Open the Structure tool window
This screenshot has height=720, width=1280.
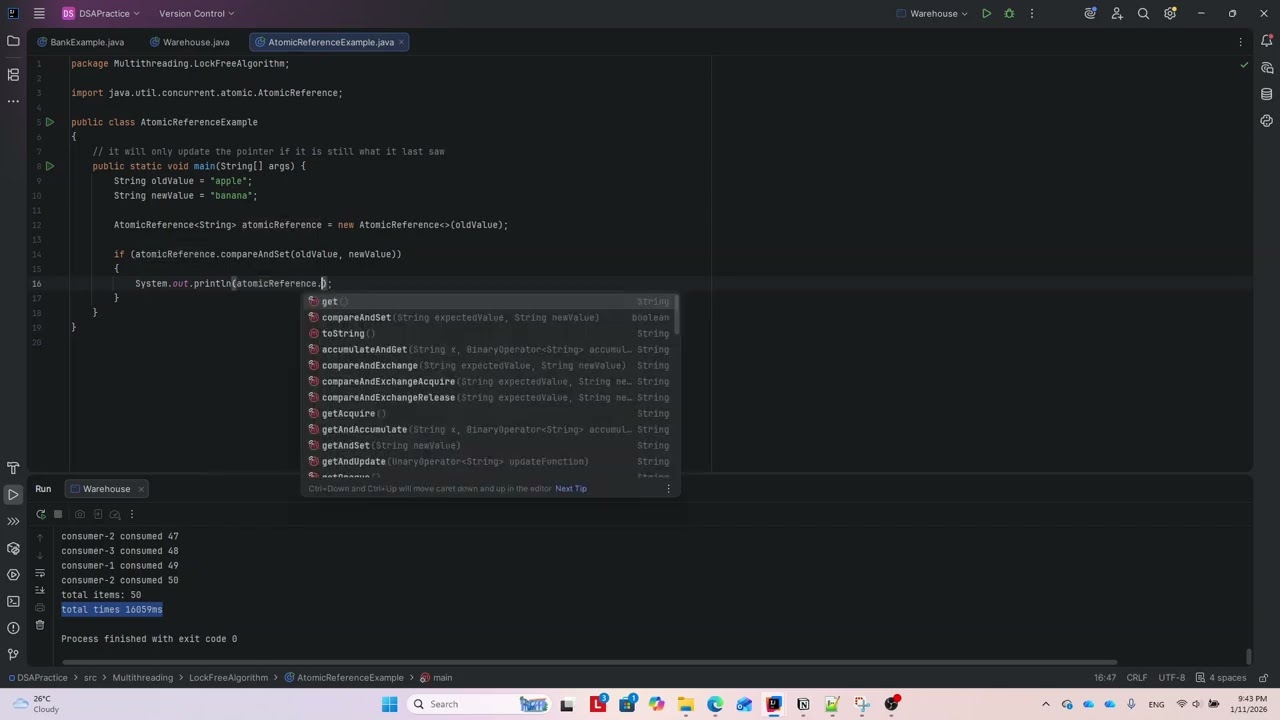[13, 75]
